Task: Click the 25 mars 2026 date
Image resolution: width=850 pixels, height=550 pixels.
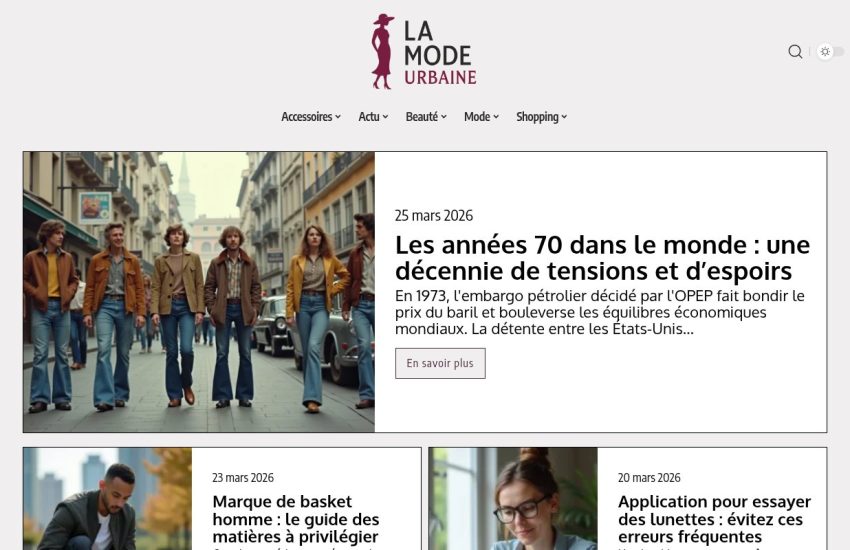Action: point(434,216)
